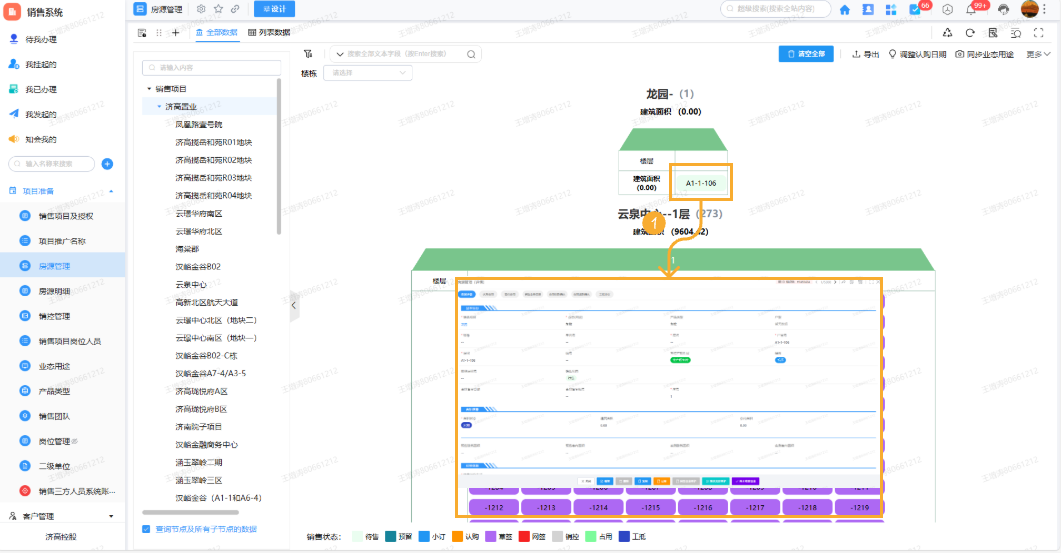
Task: Click the filter icon left of search field
Action: (x=308, y=54)
